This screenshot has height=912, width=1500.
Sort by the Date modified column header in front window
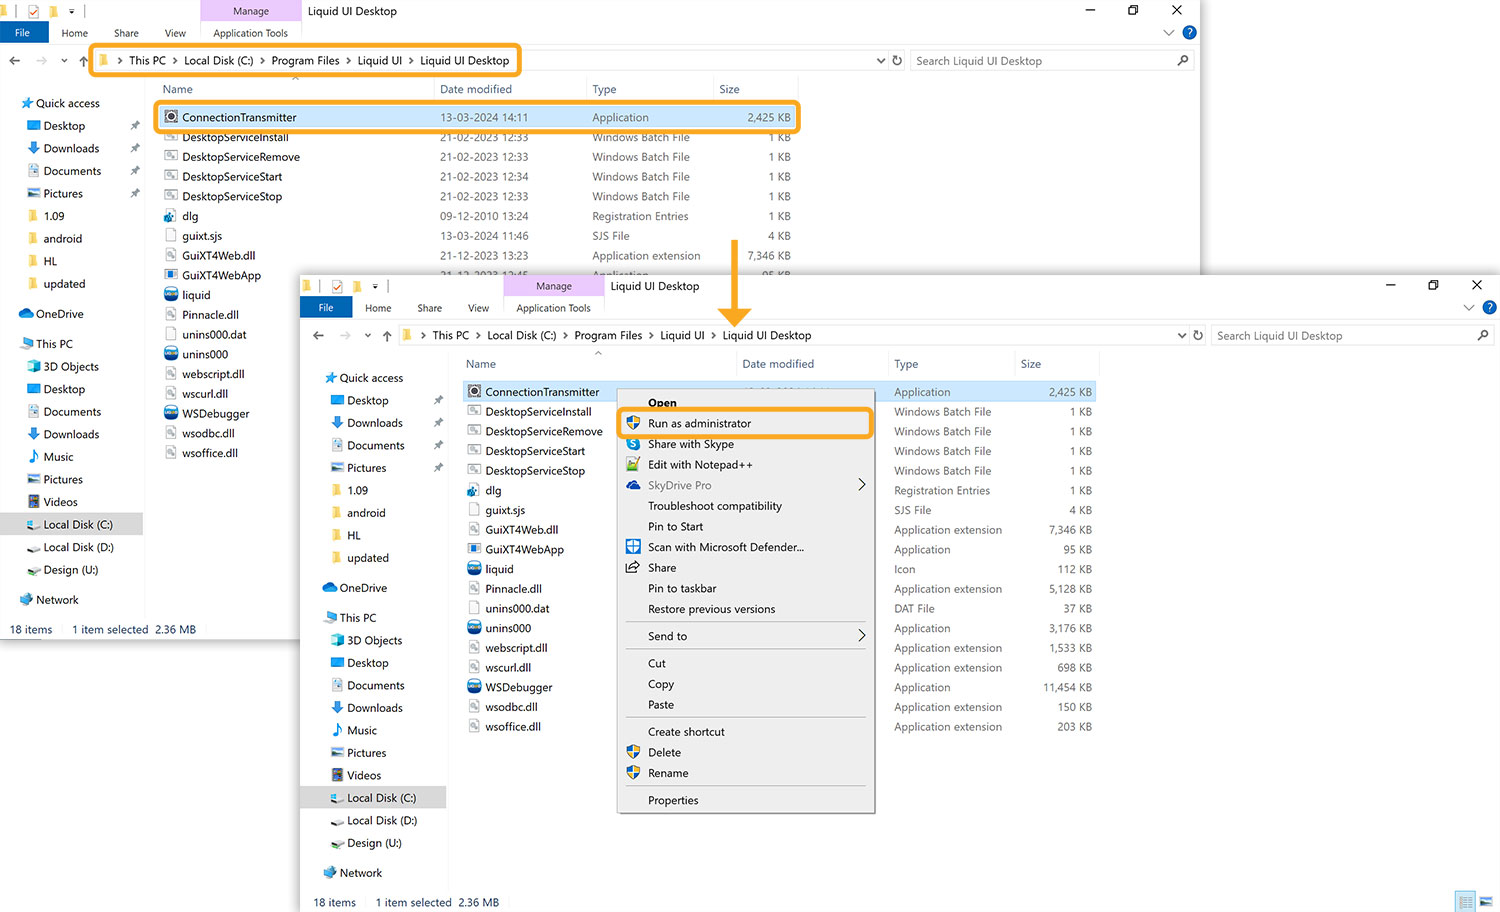click(x=778, y=364)
